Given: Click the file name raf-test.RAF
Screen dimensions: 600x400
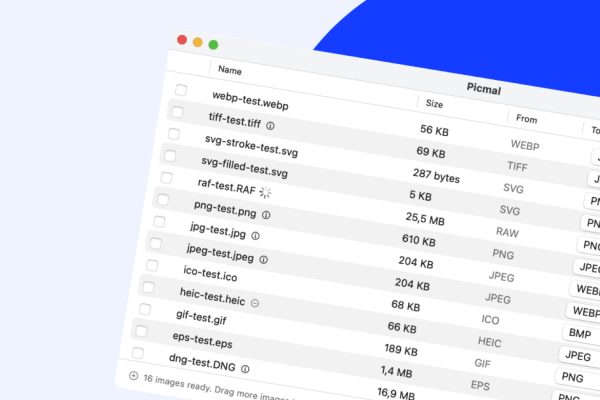Looking at the screenshot, I should point(227,186).
